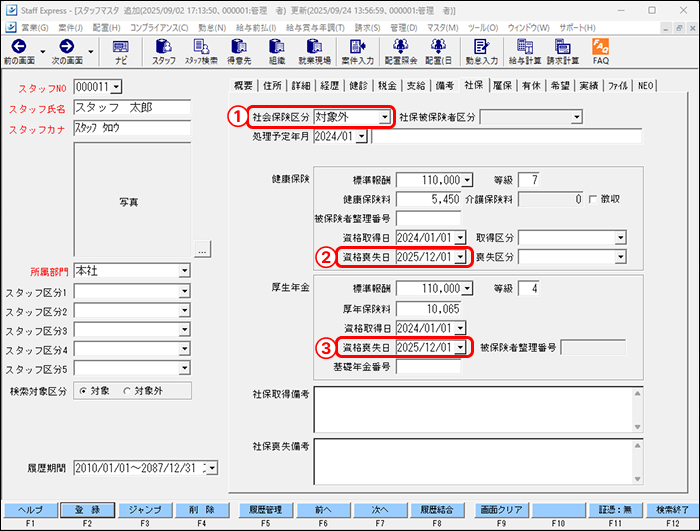Open the マスタ(M) menu

(x=442, y=28)
